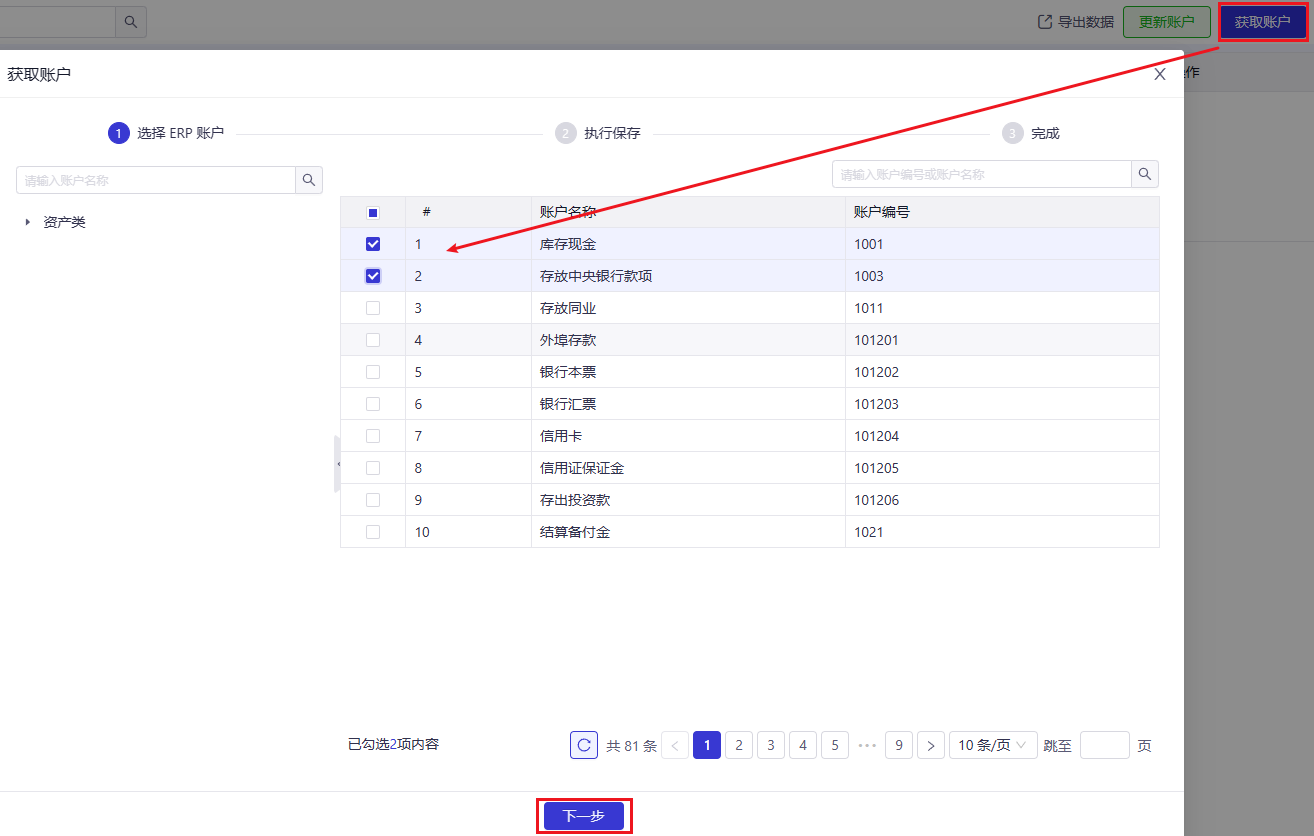Focus the 请输入账户名称 search field
This screenshot has width=1314, height=836.
(156, 180)
